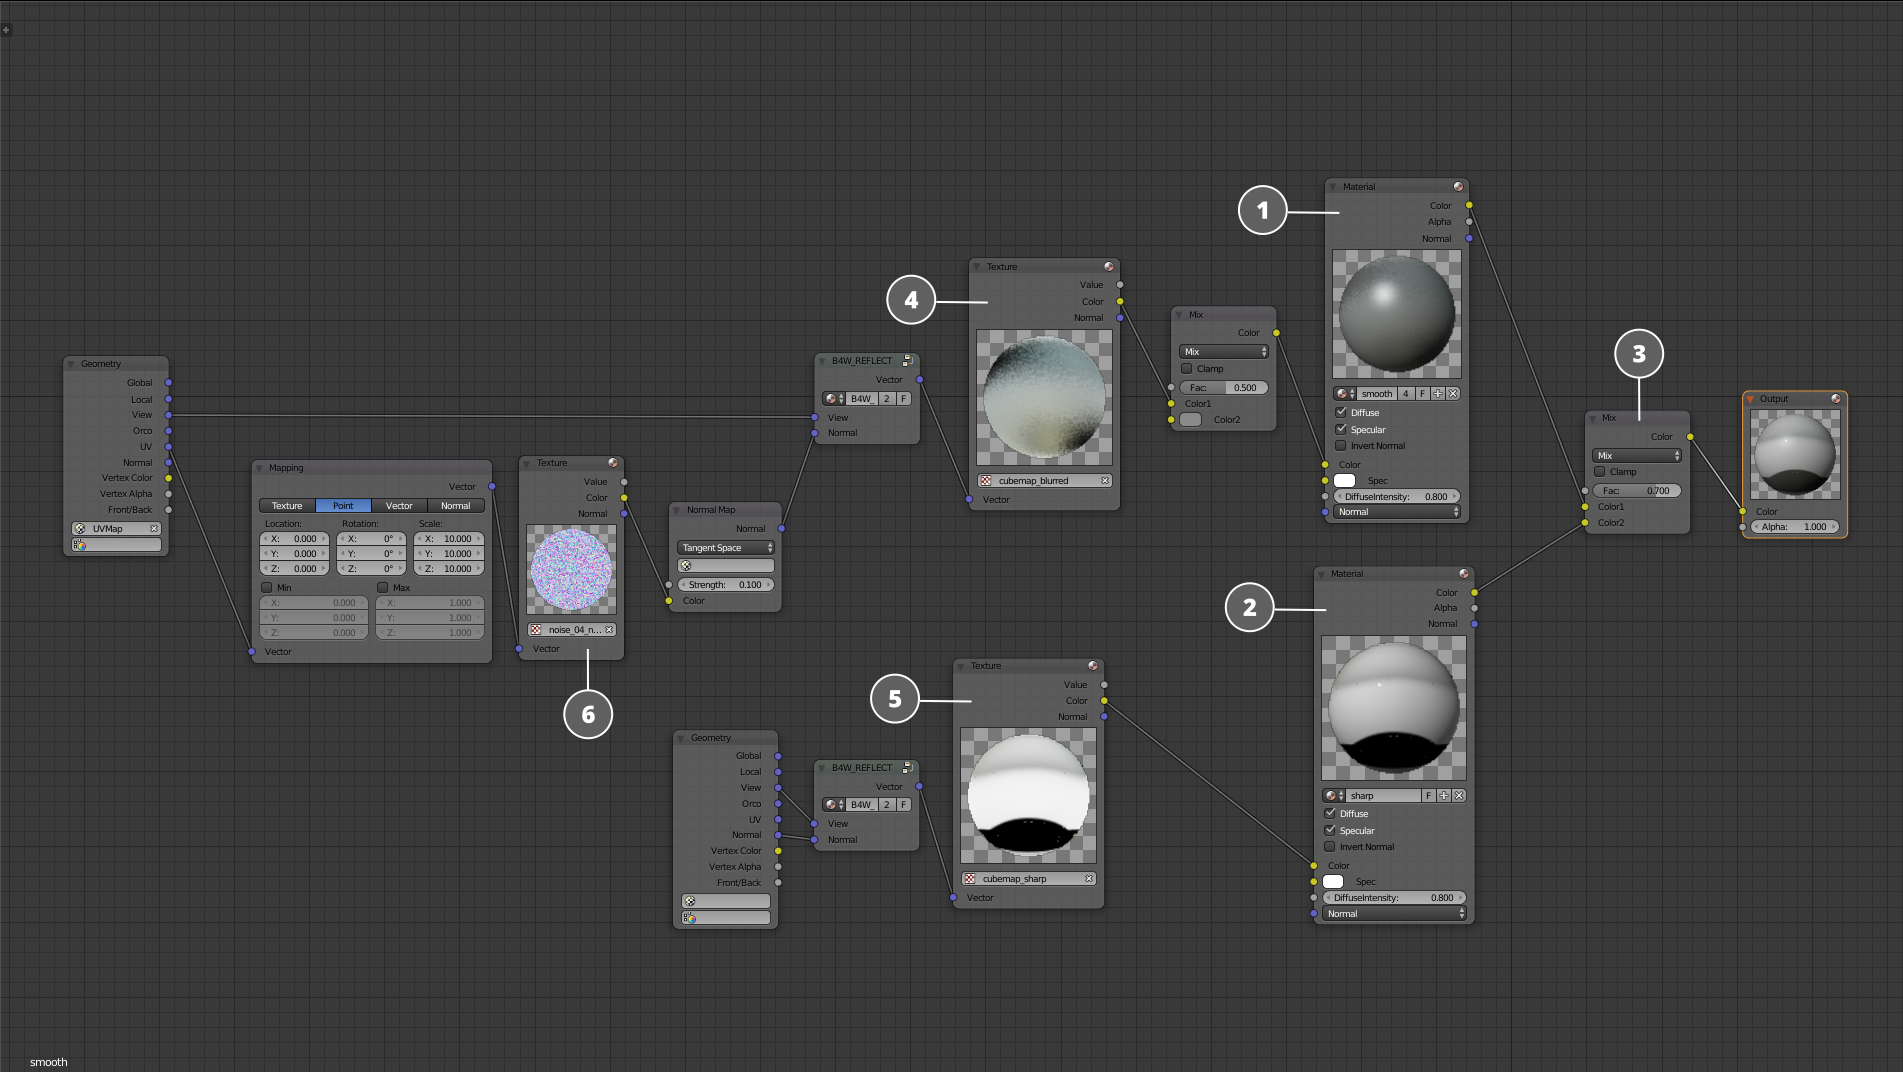Click the noise_04 texture name field
The width and height of the screenshot is (1903, 1072).
click(x=574, y=630)
